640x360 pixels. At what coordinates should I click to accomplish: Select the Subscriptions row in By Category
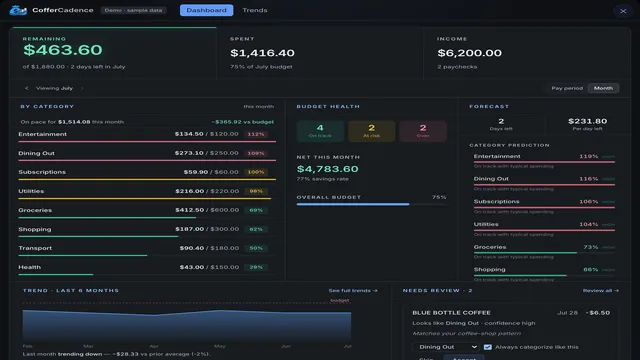(147, 174)
